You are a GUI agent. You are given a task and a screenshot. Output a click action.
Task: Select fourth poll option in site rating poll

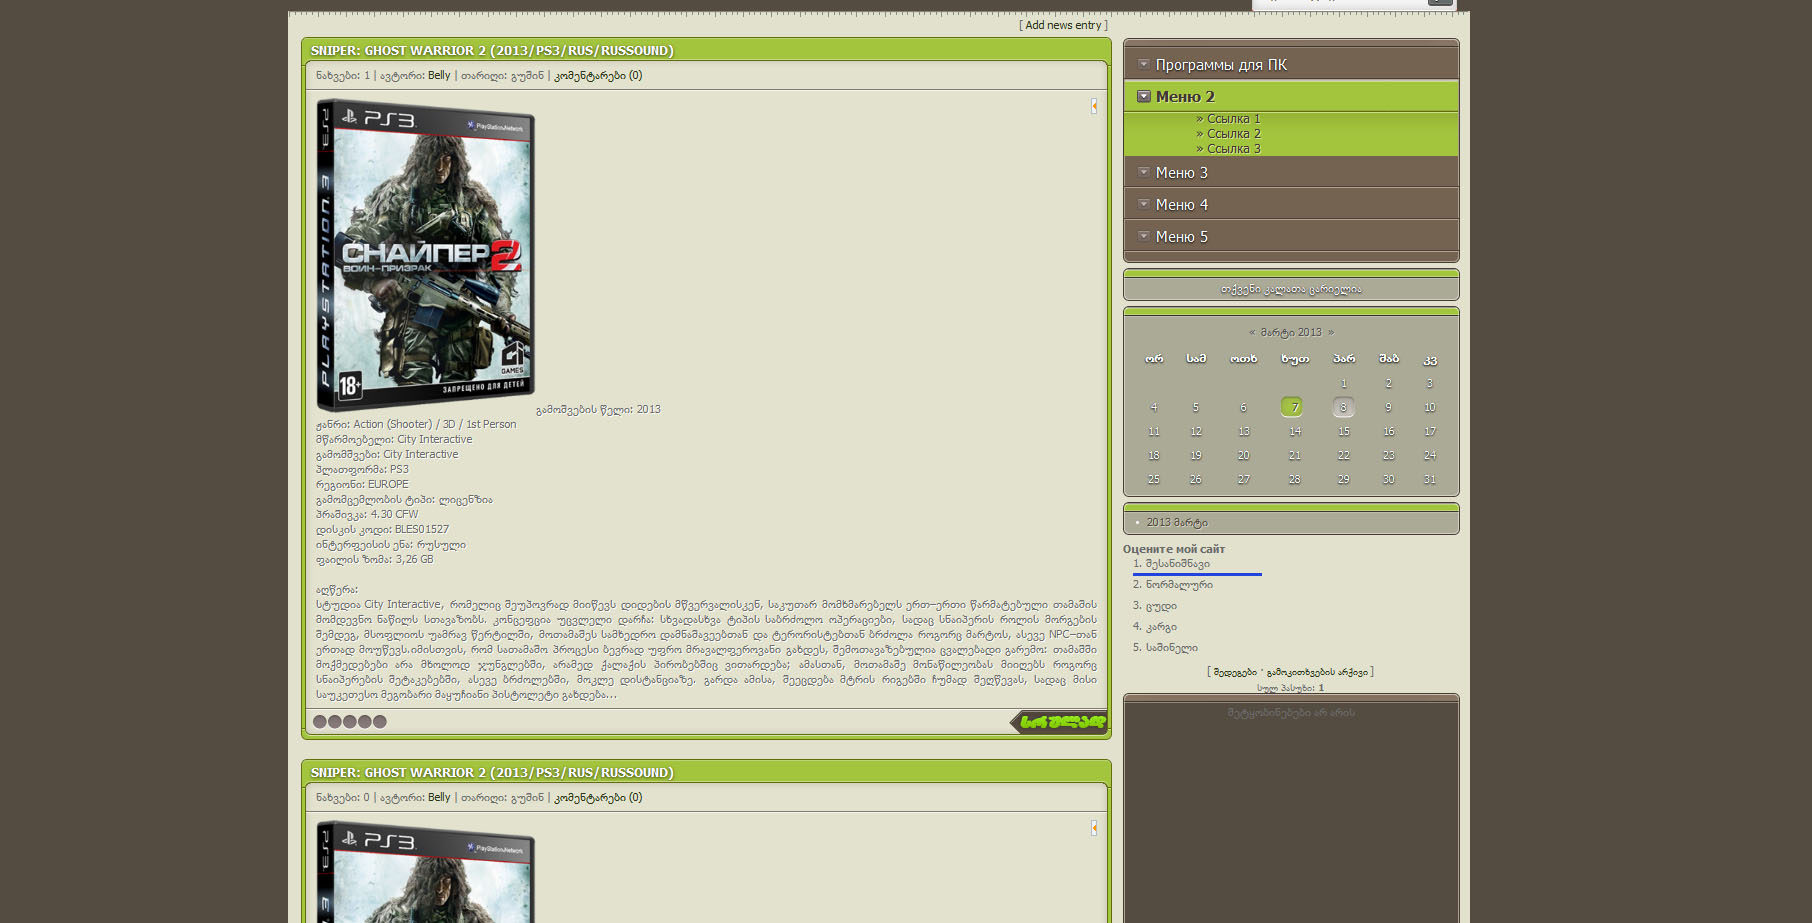(x=1161, y=627)
